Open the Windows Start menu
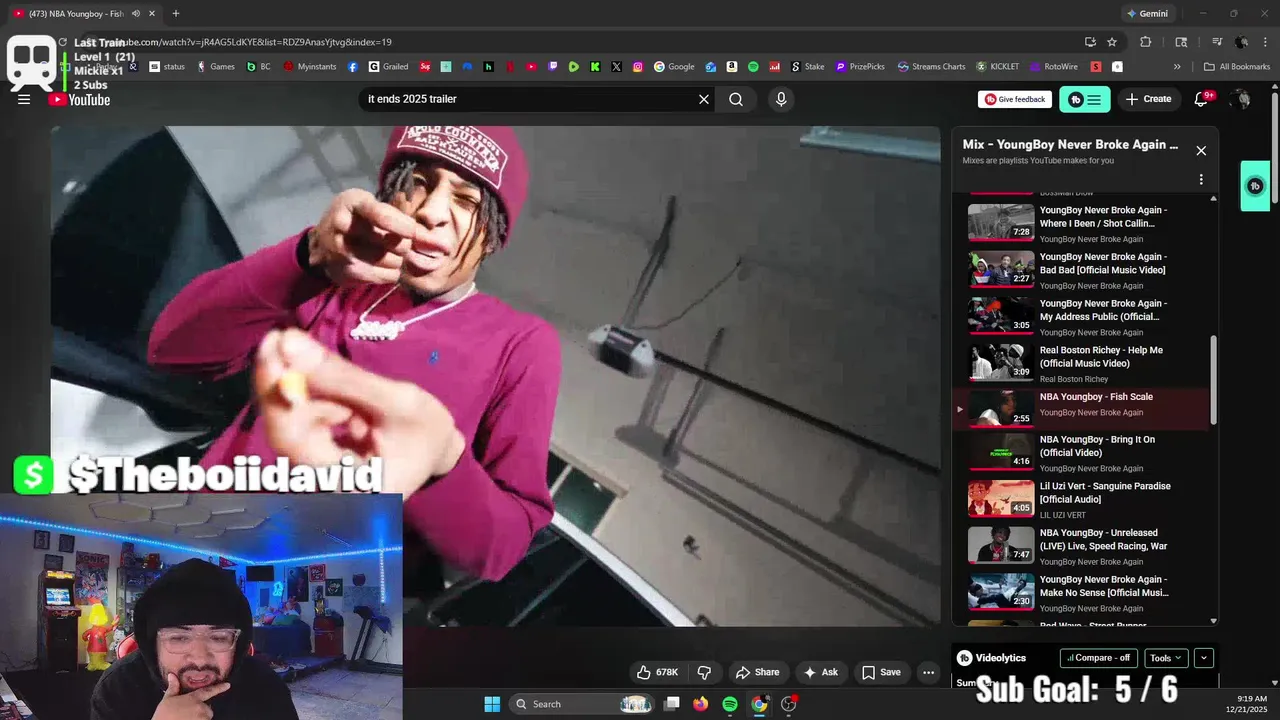 pyautogui.click(x=492, y=704)
